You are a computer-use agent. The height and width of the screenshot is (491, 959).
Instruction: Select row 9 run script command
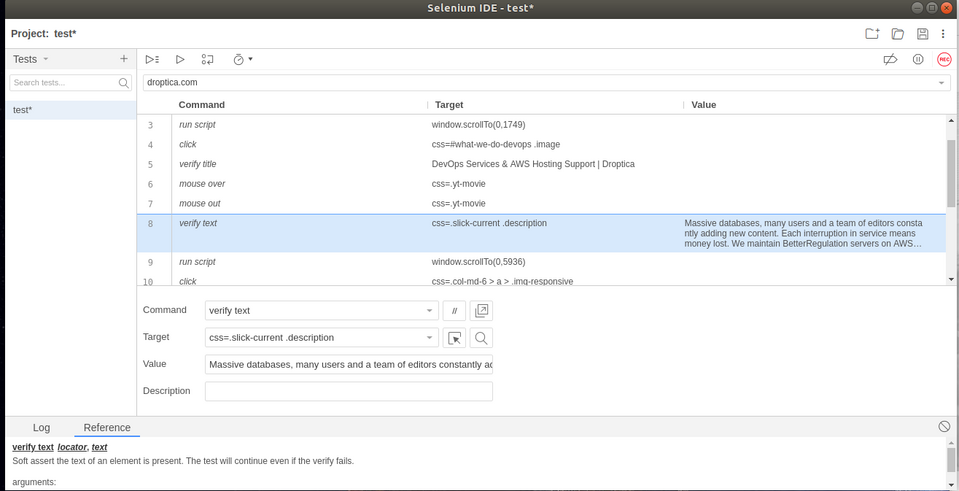pos(541,262)
